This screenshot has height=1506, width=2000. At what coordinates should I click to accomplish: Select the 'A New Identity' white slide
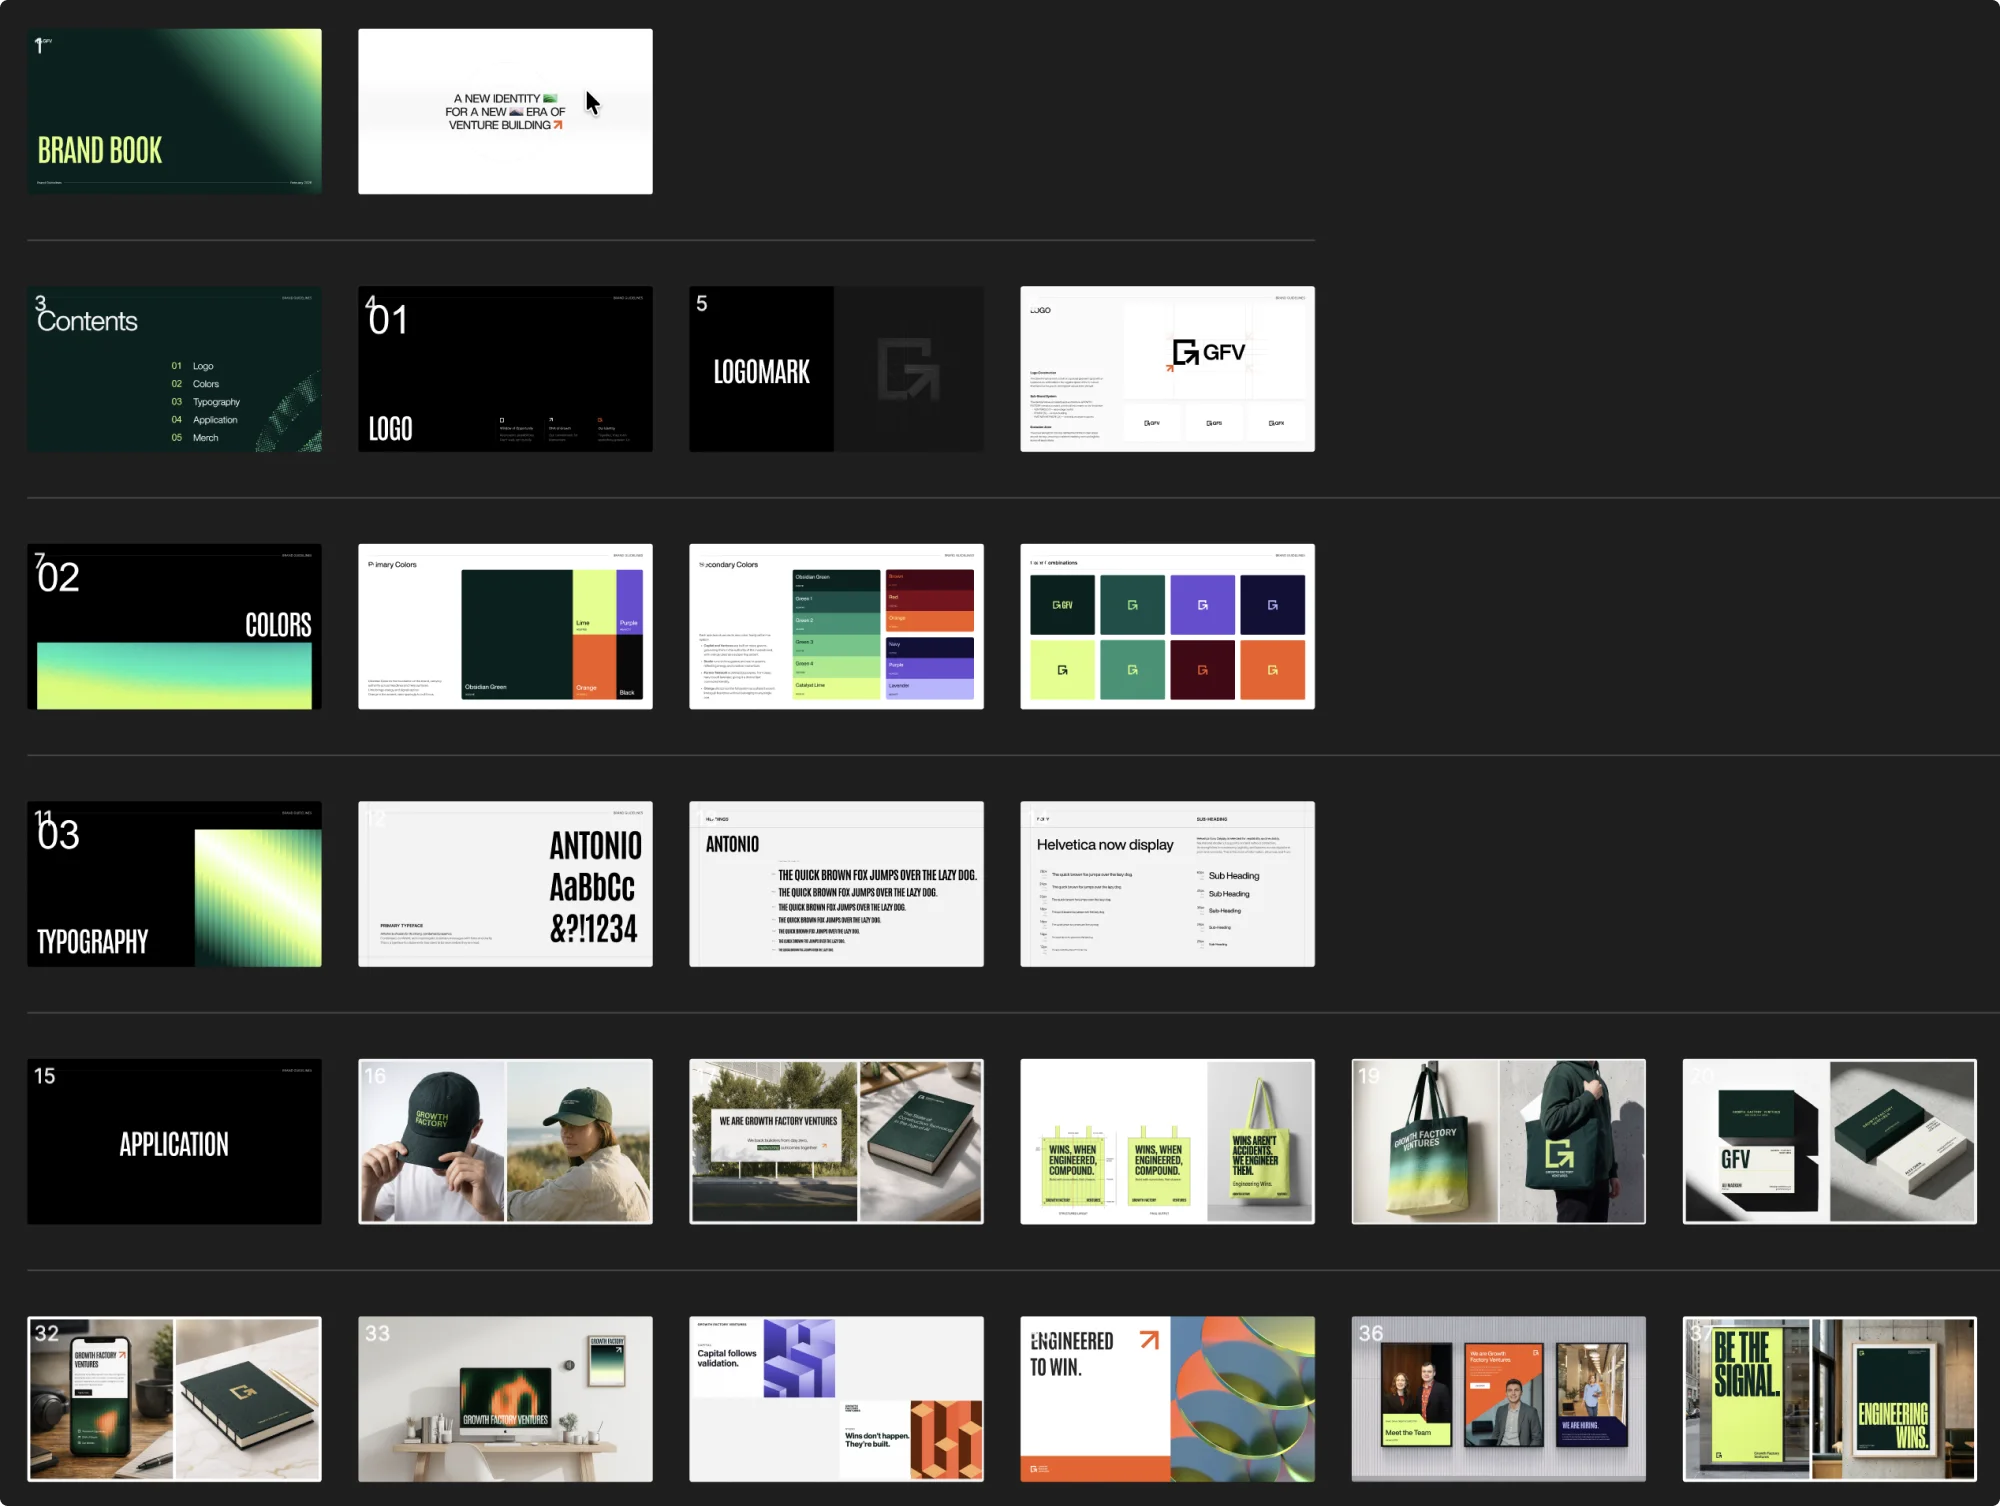505,111
